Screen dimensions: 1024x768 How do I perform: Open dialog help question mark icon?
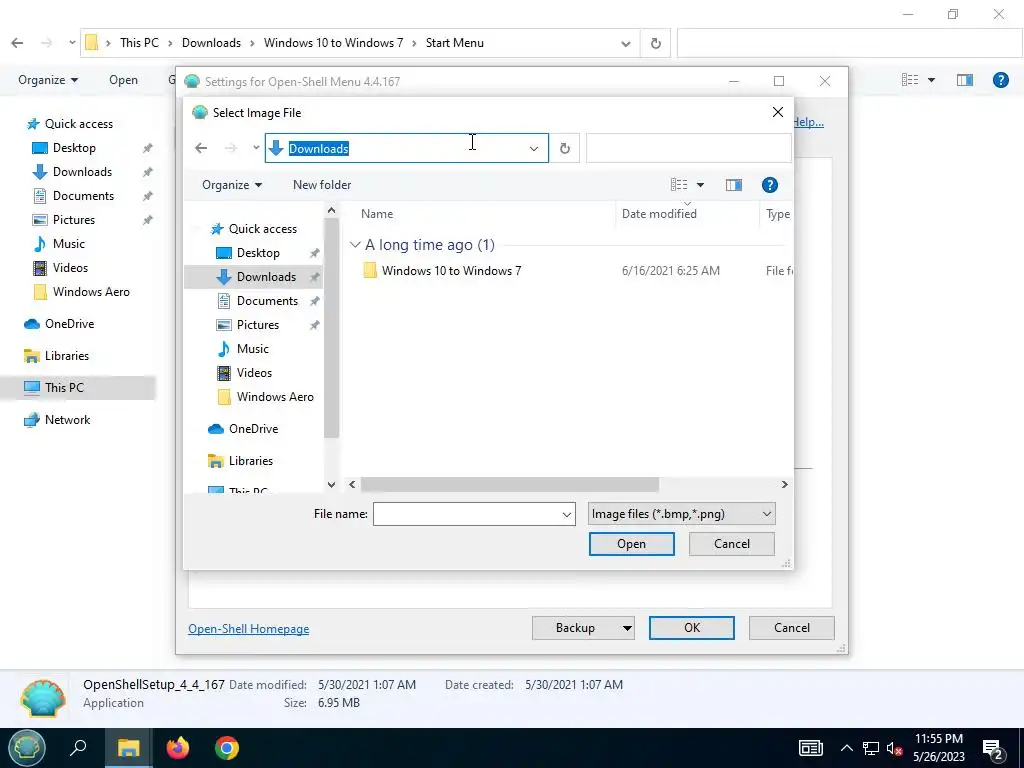[x=769, y=185]
